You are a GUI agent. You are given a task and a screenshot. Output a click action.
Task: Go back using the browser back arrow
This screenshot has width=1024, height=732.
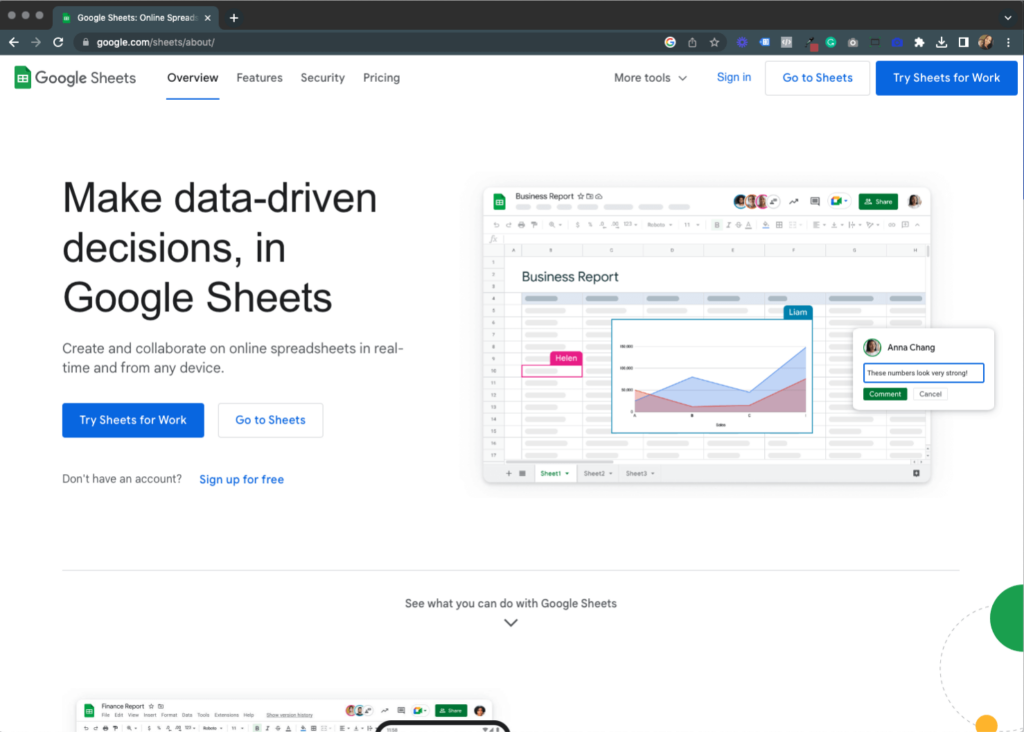14,42
